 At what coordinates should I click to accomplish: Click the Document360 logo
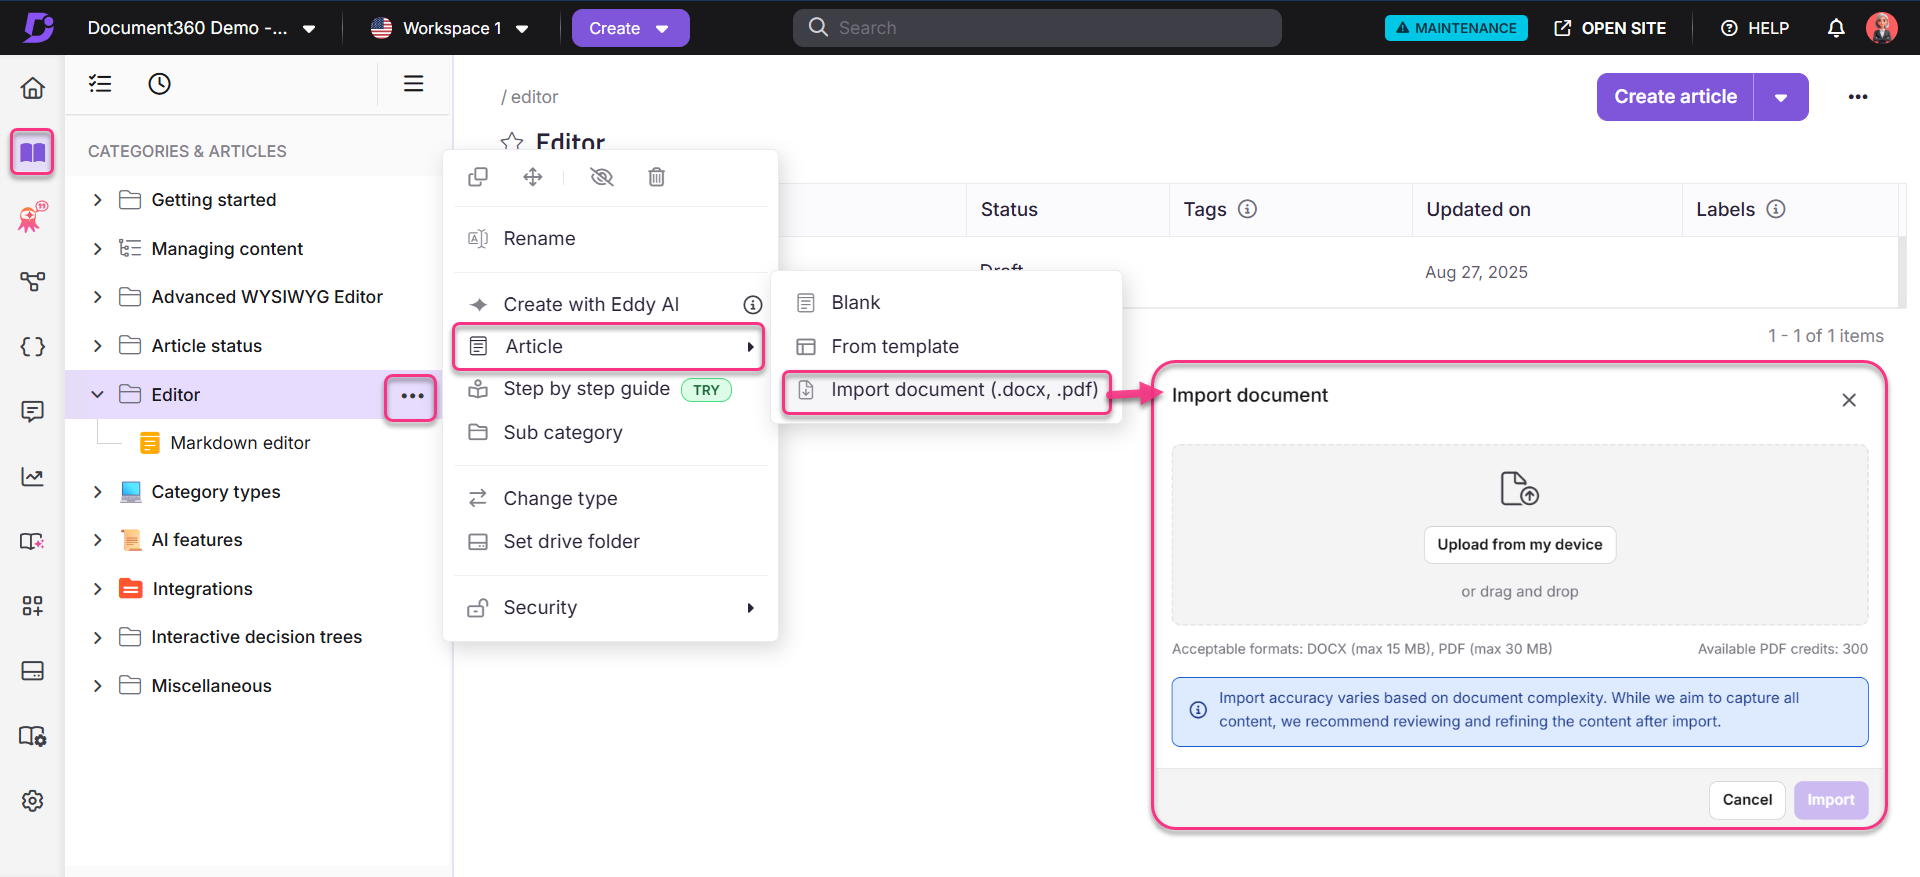tap(38, 27)
